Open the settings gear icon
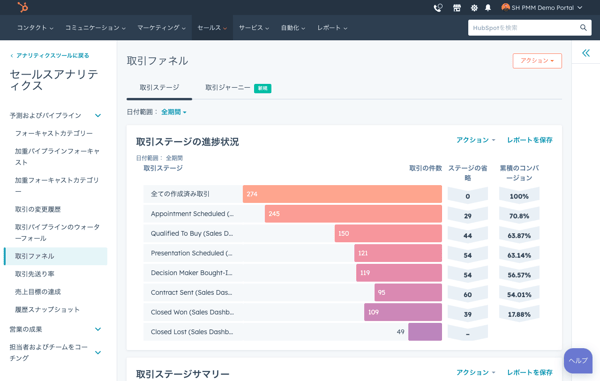Viewport: 600px width, 381px height. (474, 8)
